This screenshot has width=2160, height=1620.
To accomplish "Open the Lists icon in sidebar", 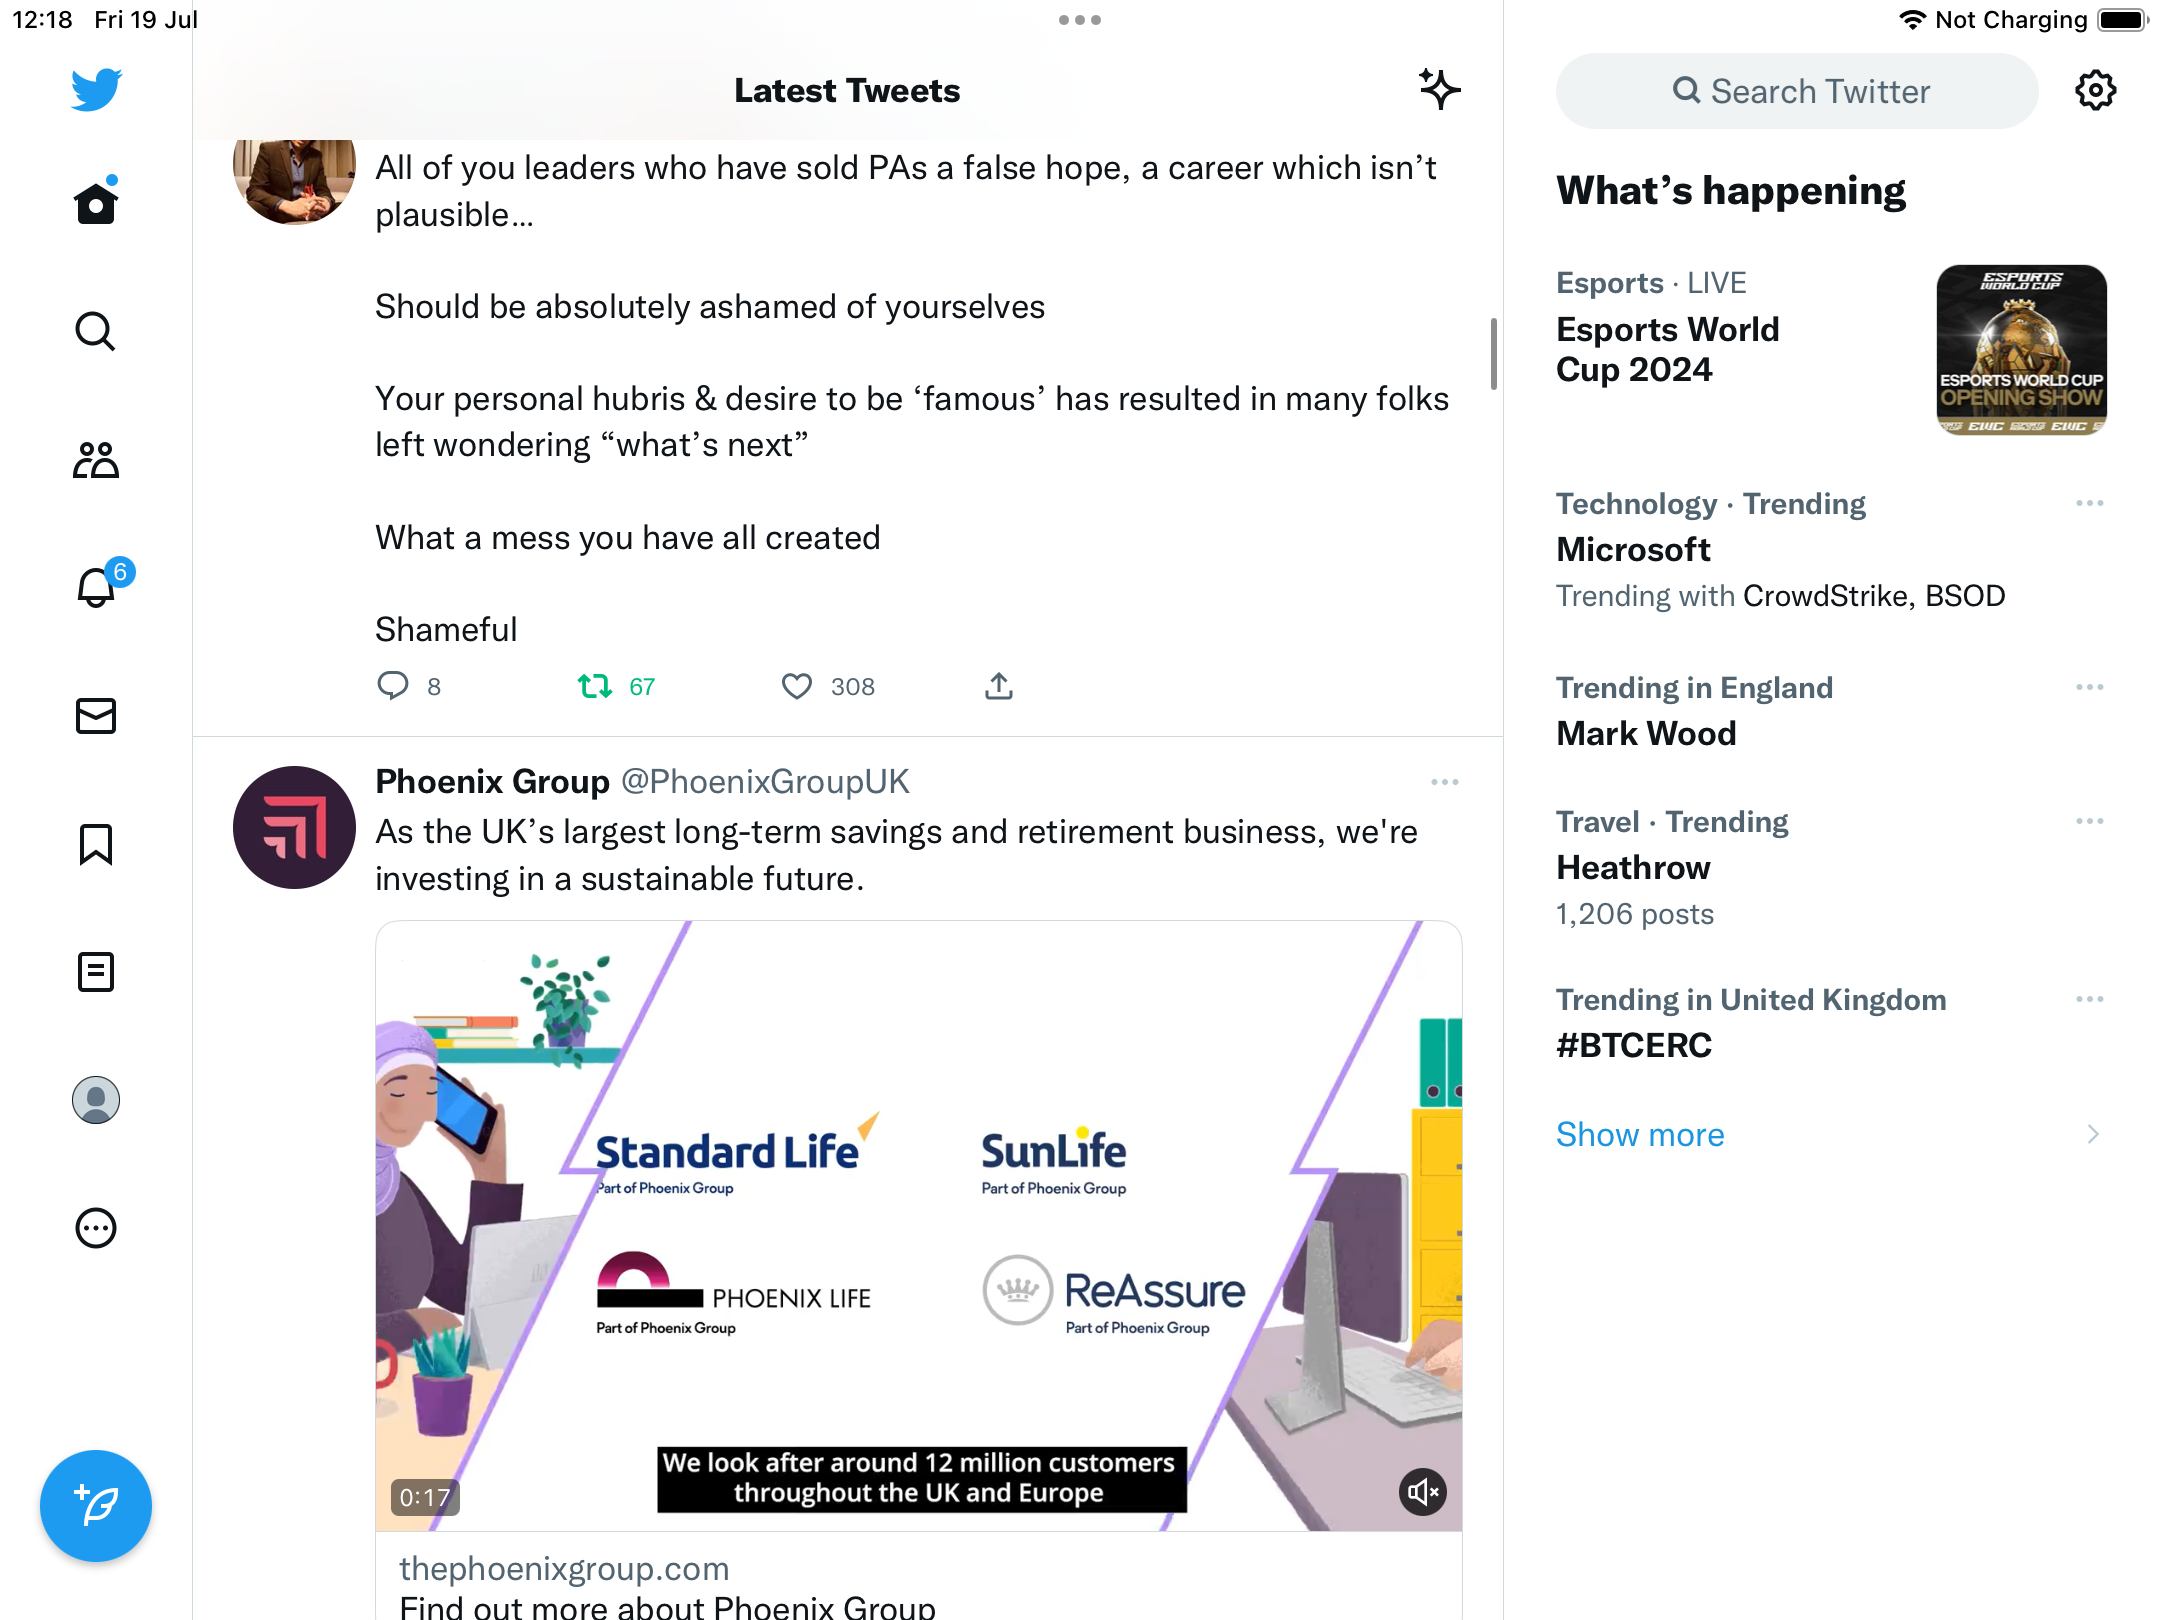I will pos(96,972).
